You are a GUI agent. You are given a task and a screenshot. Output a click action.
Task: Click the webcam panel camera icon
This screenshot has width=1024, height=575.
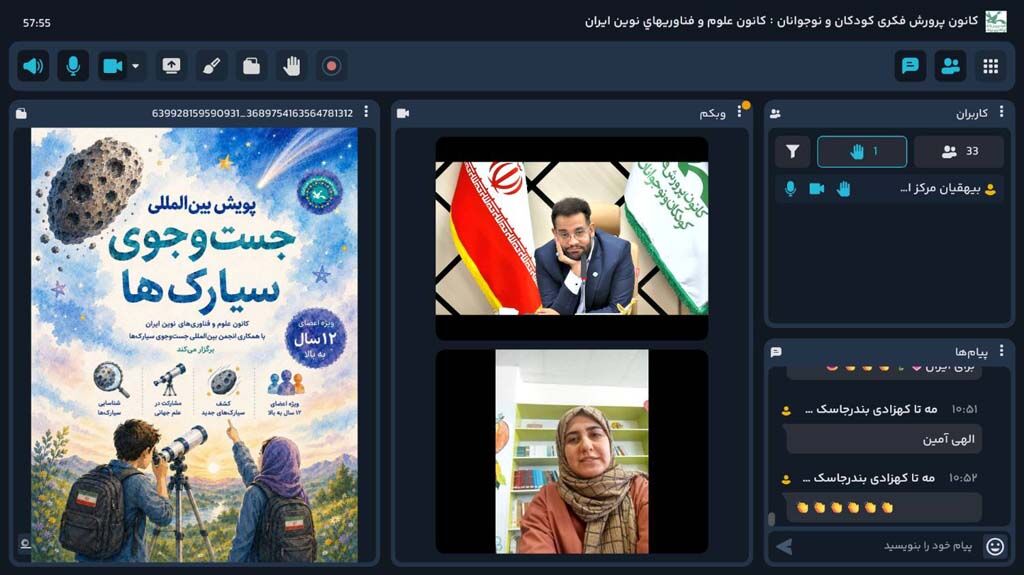coord(403,113)
